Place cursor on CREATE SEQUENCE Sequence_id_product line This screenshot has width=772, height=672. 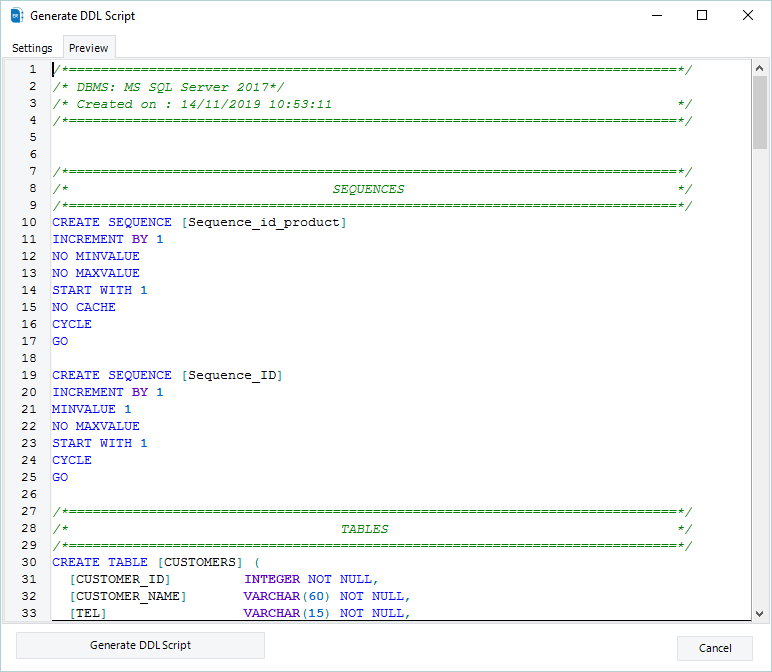point(199,222)
